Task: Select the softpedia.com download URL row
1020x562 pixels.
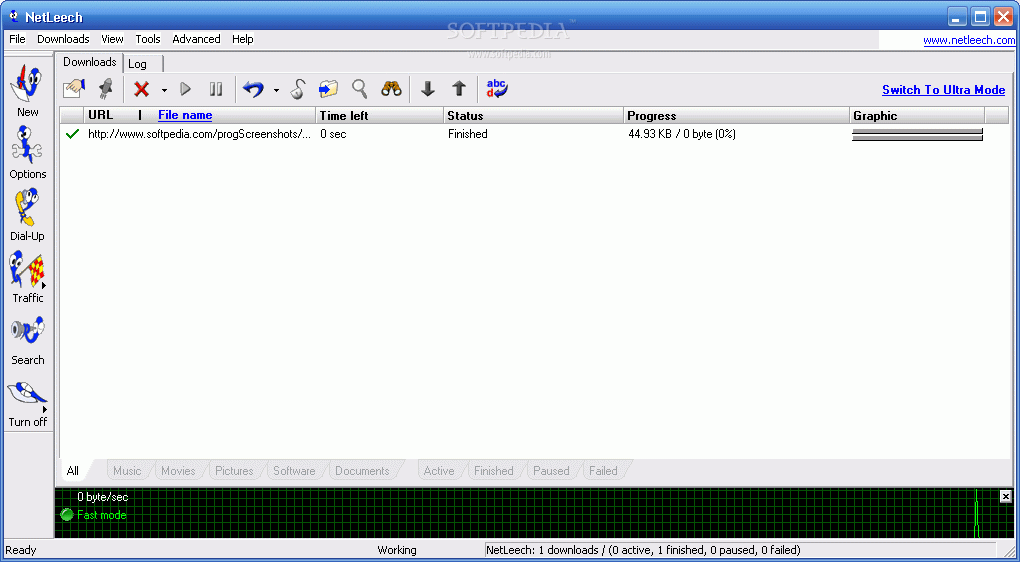Action: [x=200, y=134]
